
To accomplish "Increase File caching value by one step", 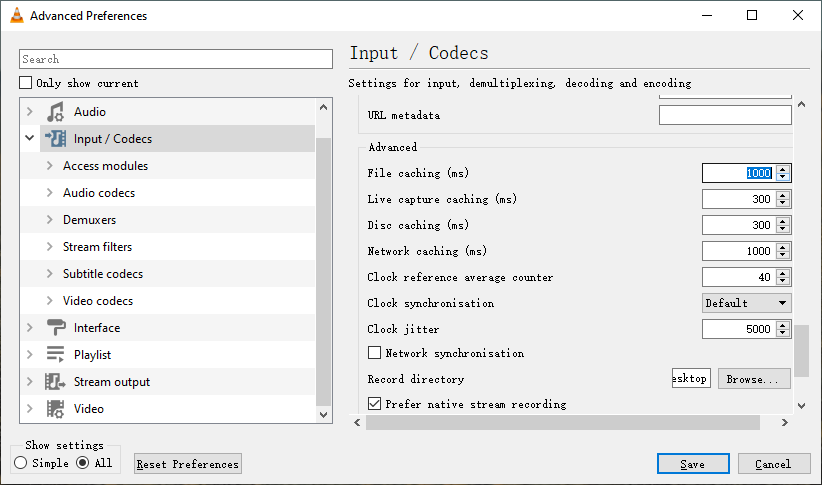I will [x=783, y=169].
